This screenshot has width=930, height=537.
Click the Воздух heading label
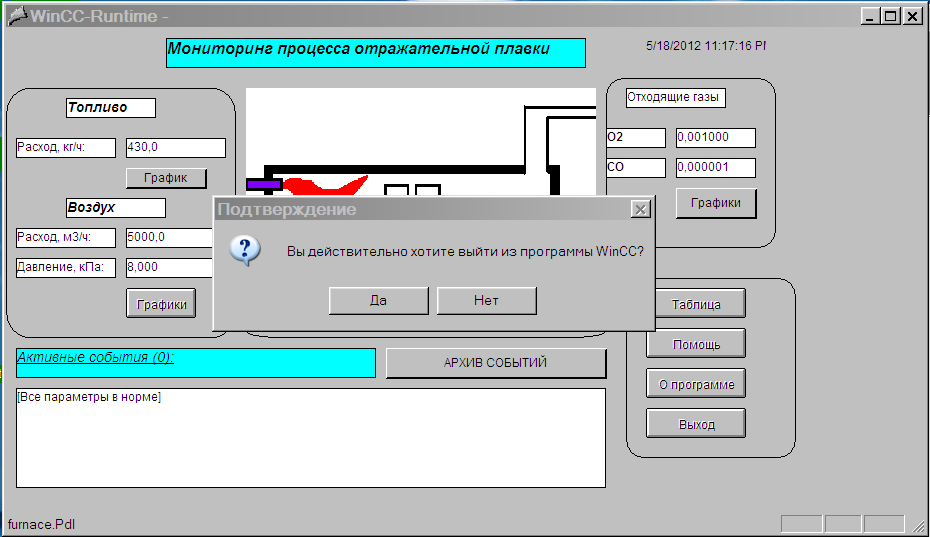click(x=116, y=208)
